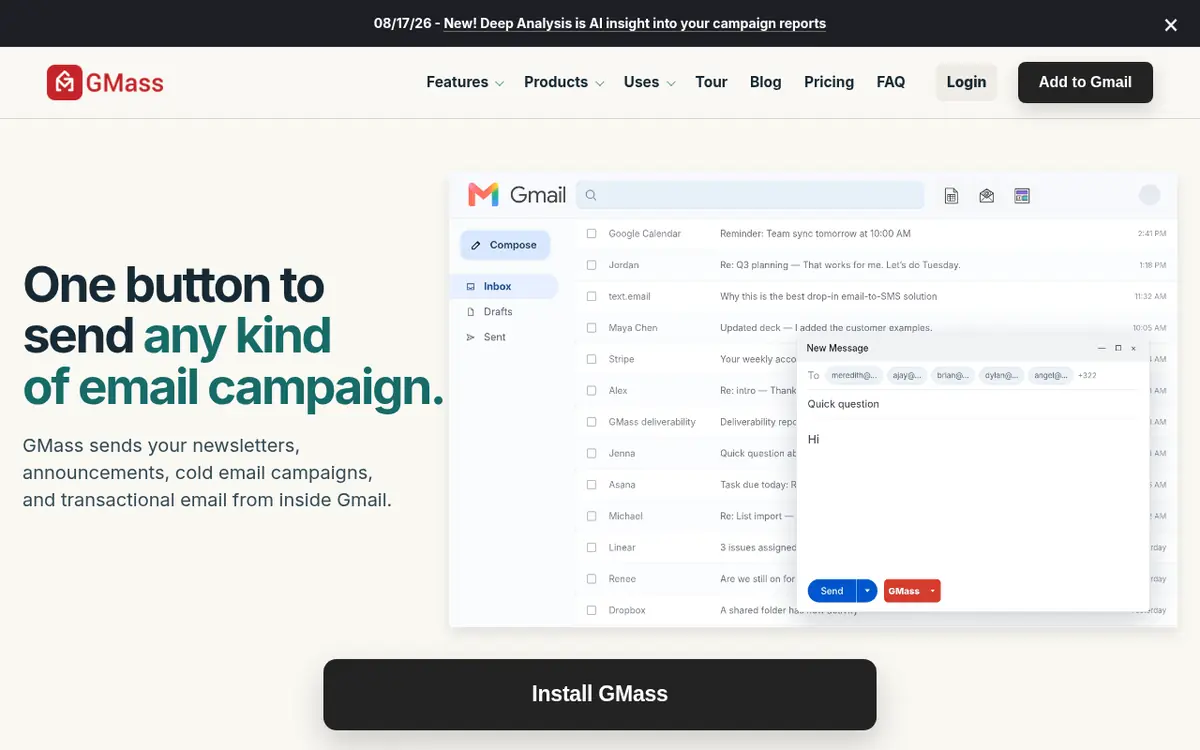Select the checkbox beside Alex
This screenshot has height=750, width=1200.
point(591,391)
